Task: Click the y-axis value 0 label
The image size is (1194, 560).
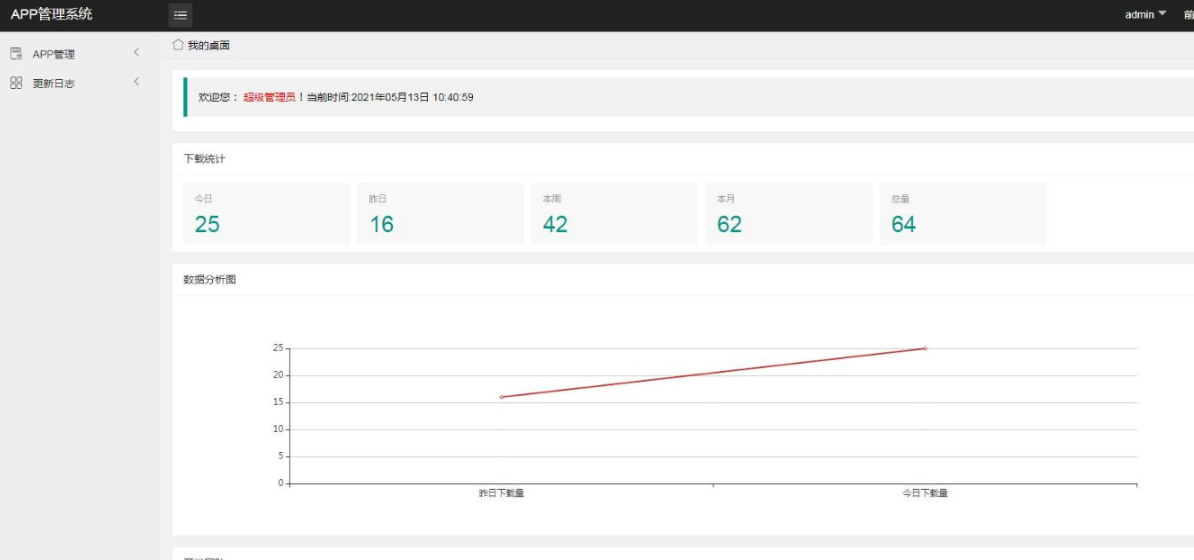Action: pos(280,483)
